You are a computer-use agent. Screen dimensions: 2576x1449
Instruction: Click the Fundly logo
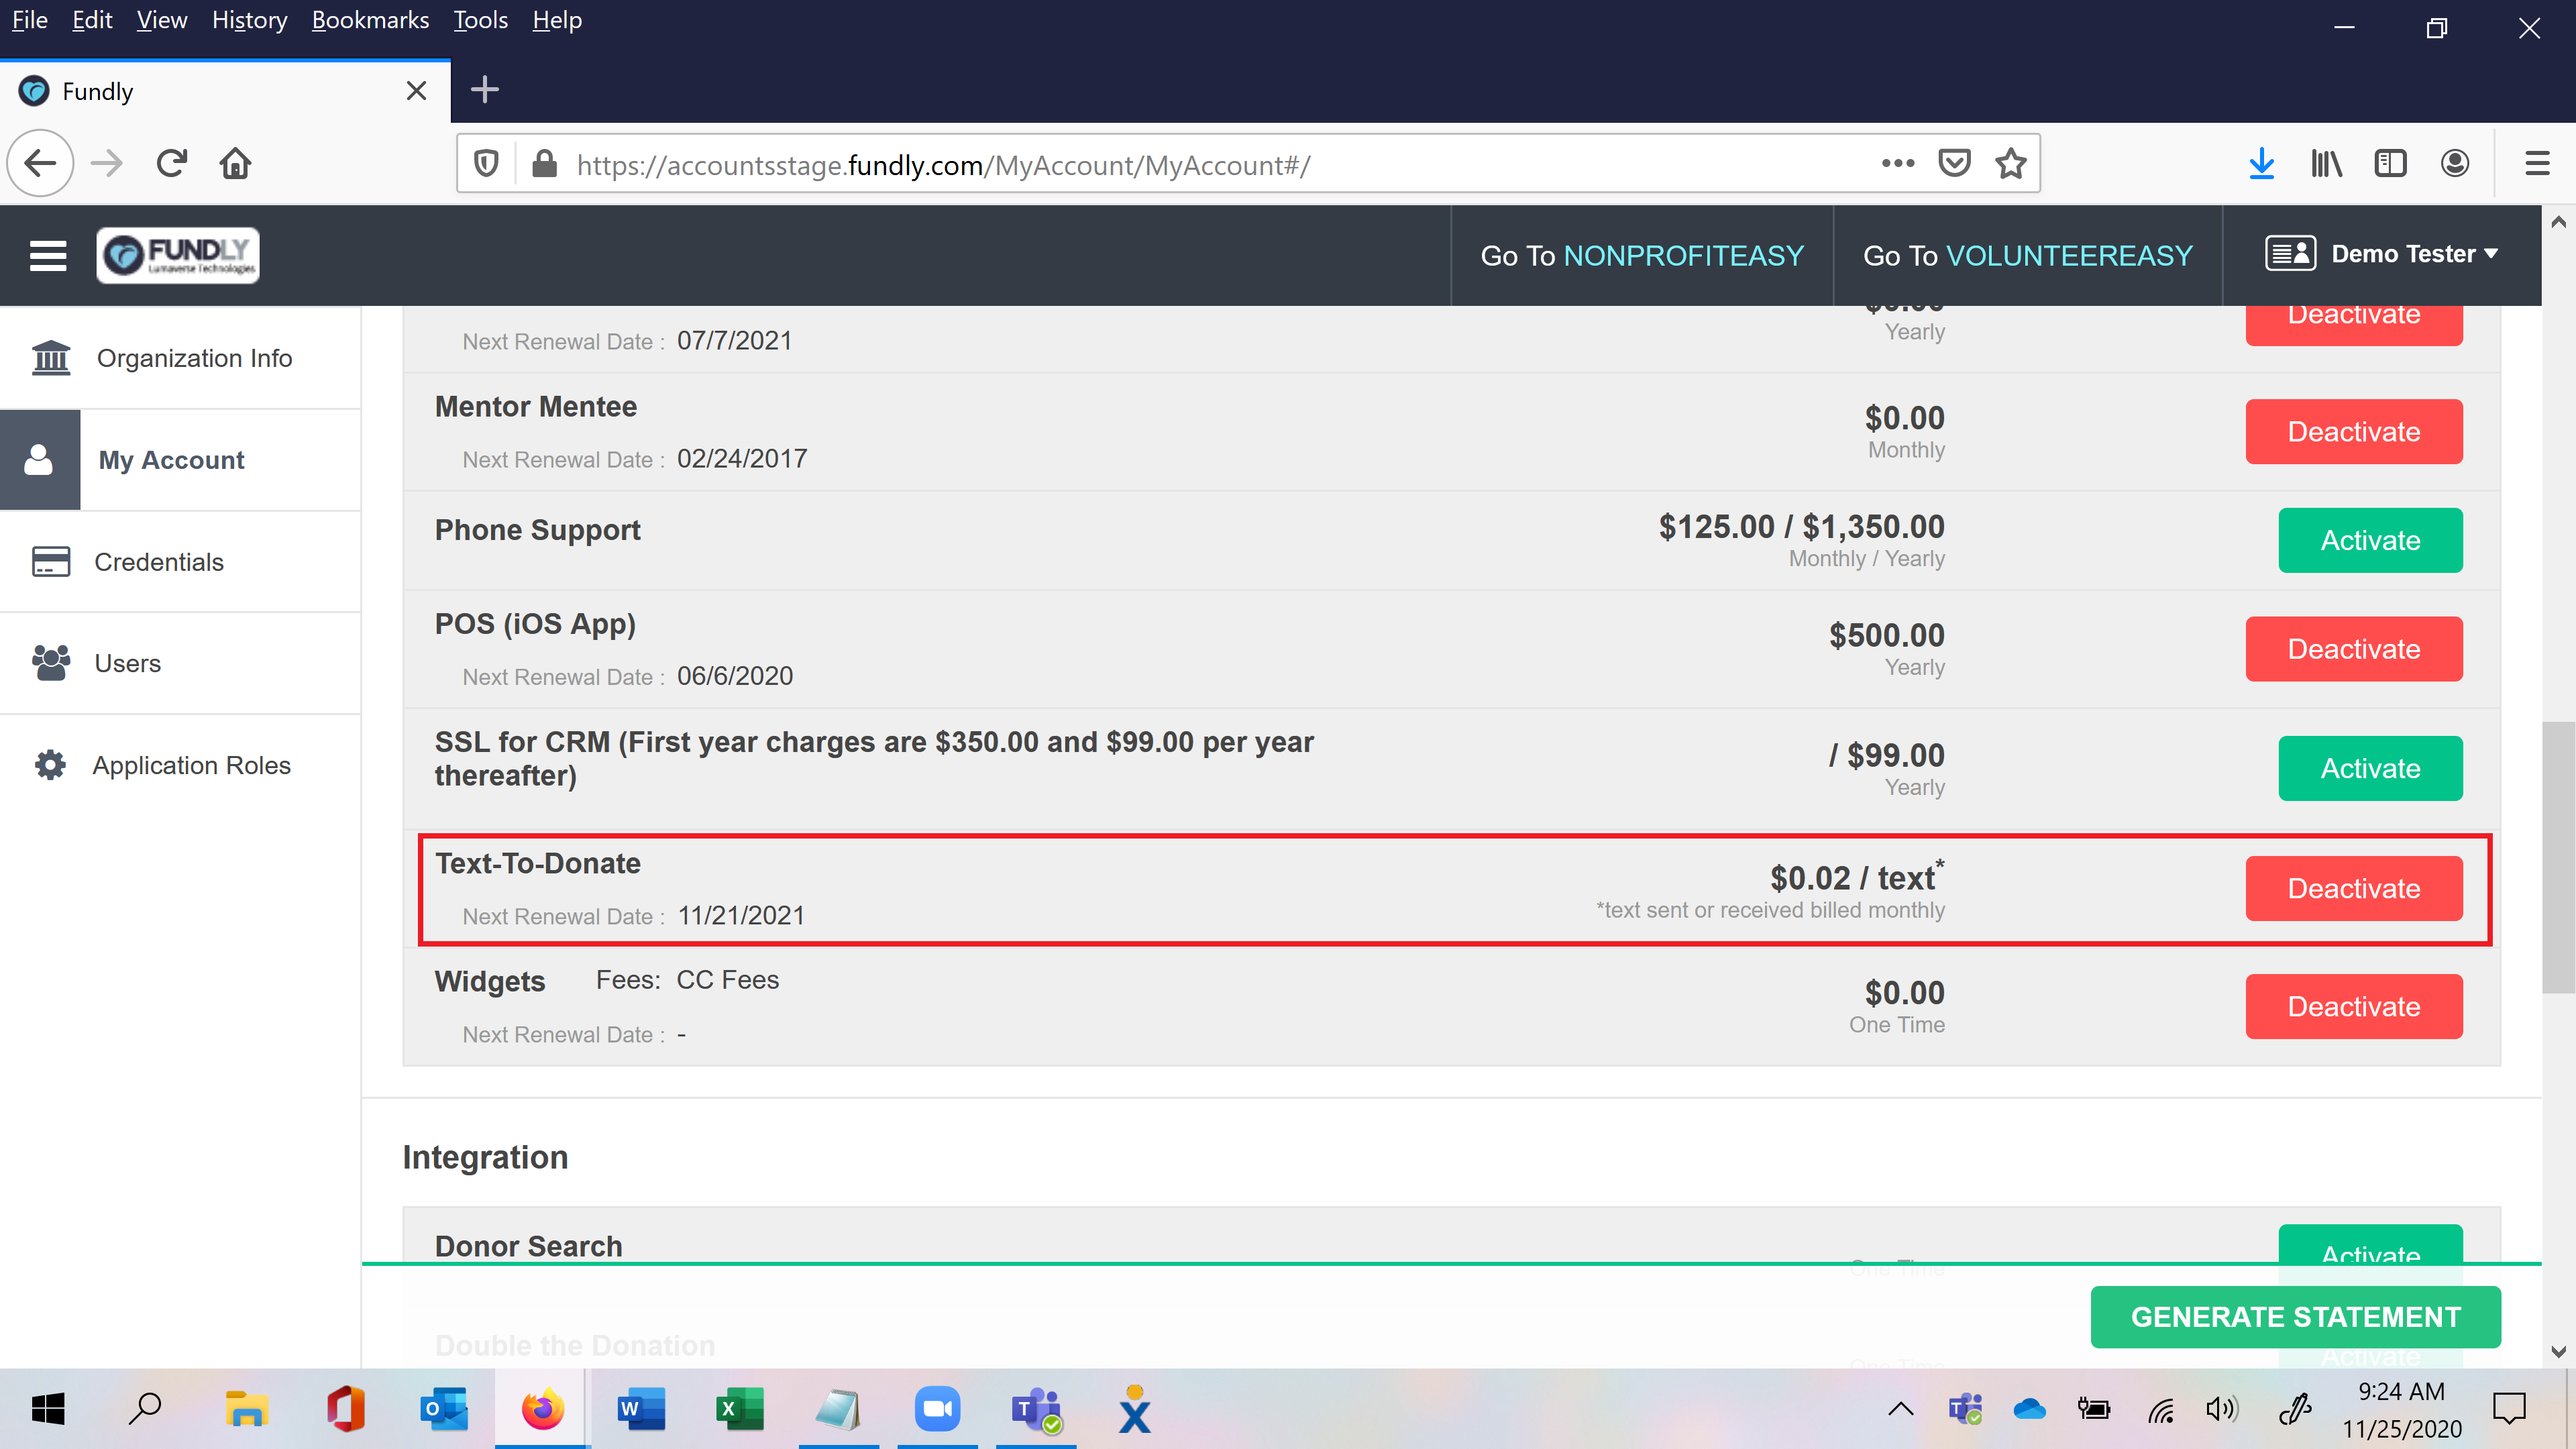178,255
